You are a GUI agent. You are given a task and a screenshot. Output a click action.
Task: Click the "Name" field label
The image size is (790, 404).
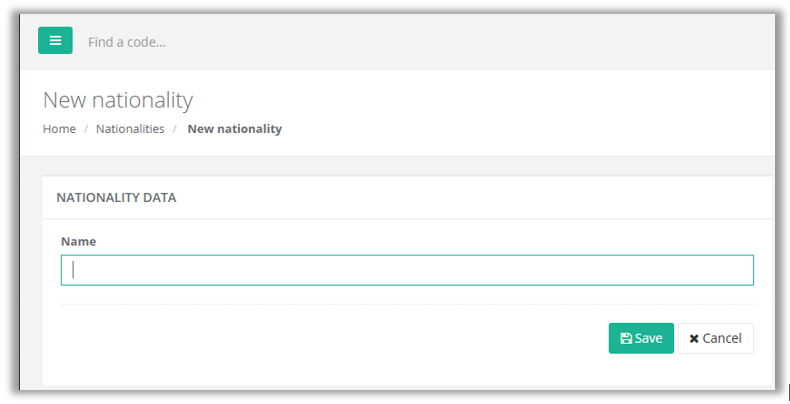tap(79, 241)
